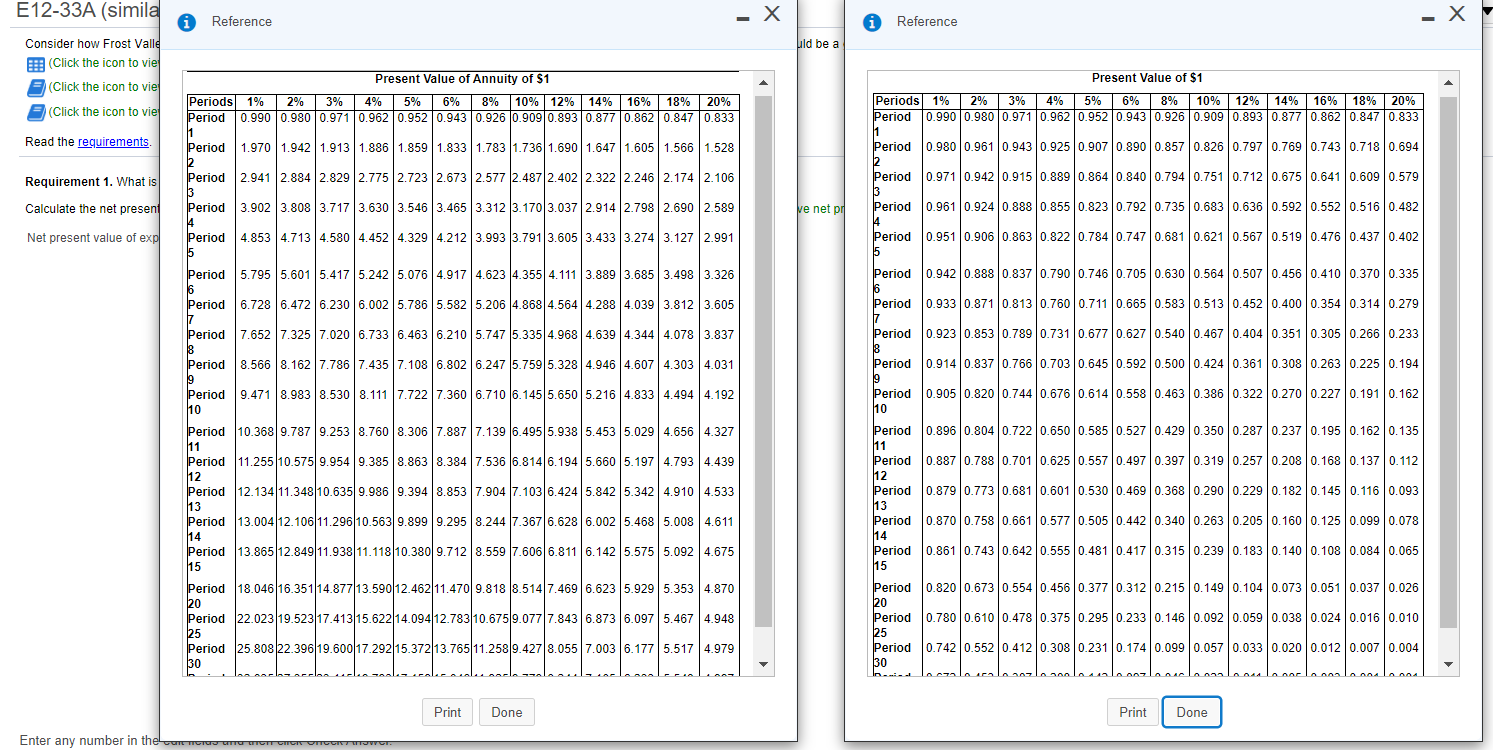Click Done in the annuity Reference dialog

point(507,712)
